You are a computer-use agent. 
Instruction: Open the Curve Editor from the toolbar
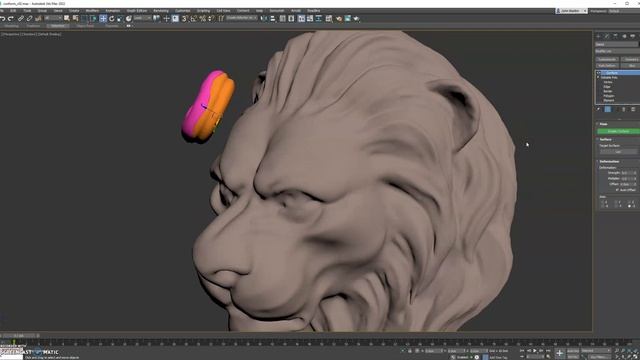(x=310, y=18)
